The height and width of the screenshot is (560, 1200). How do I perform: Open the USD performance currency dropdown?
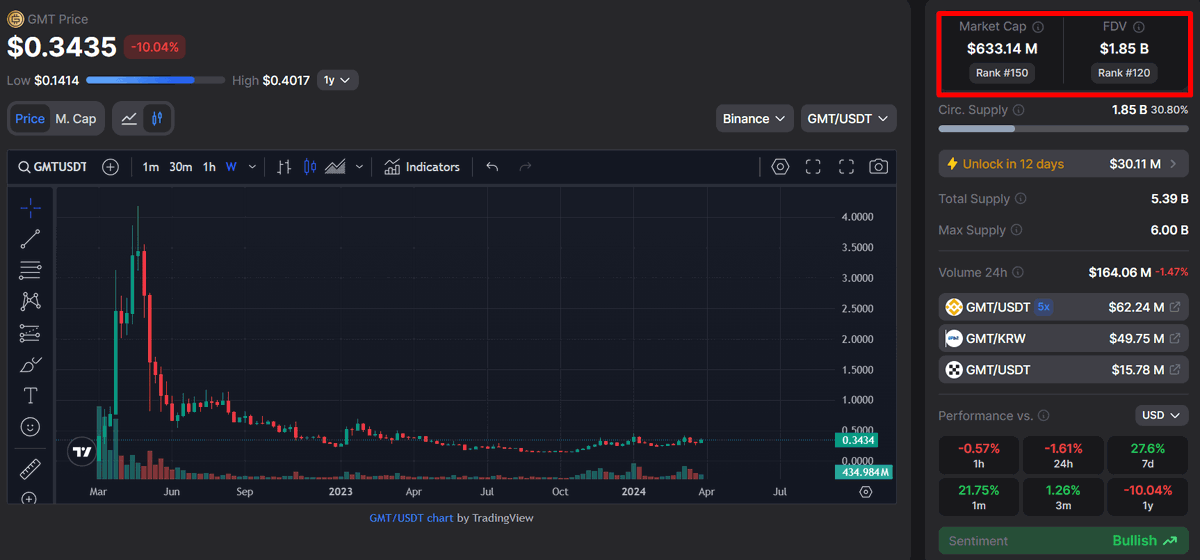click(1162, 415)
